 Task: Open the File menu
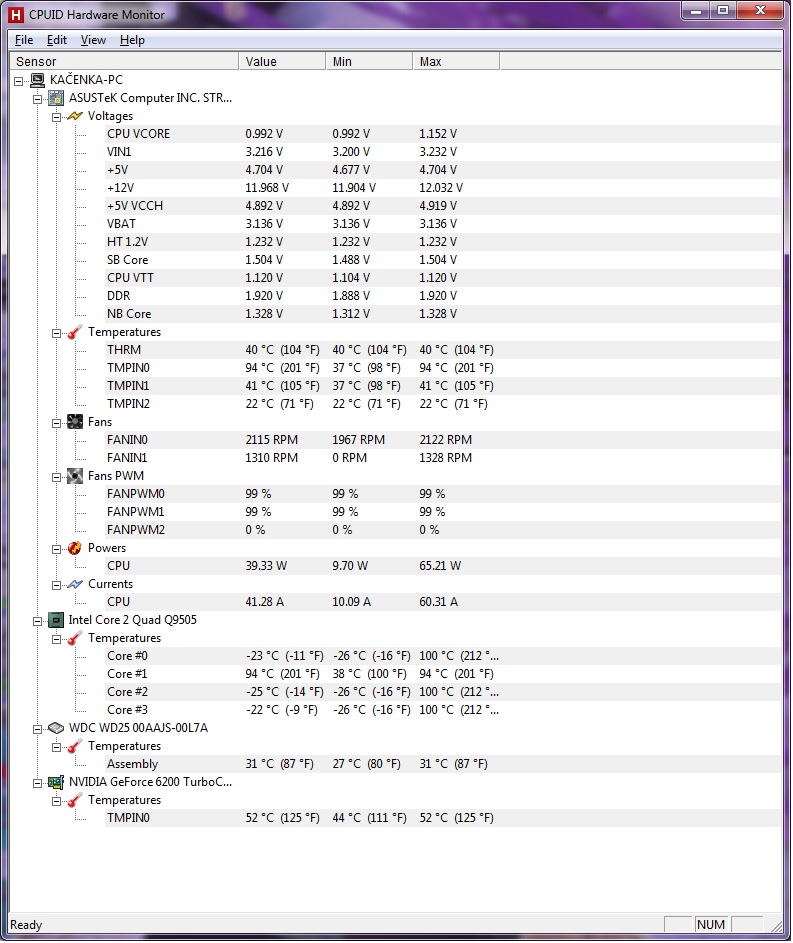pos(24,40)
